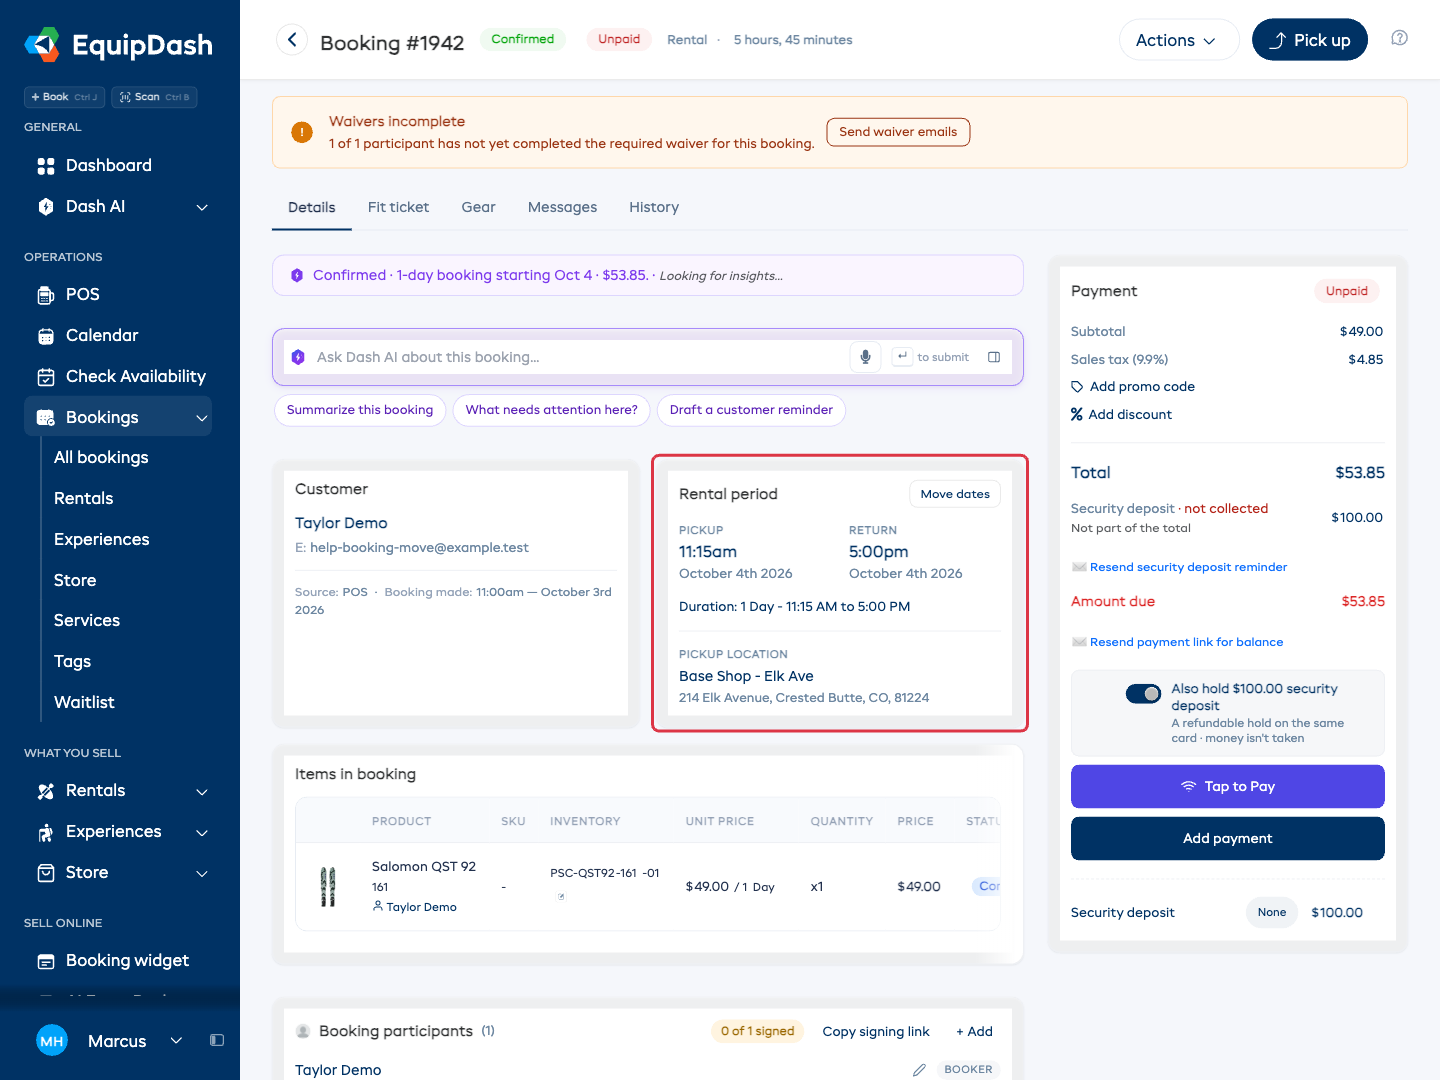Click the pencil edit icon for Taylor Demo participant
The width and height of the screenshot is (1440, 1080).
[919, 1070]
